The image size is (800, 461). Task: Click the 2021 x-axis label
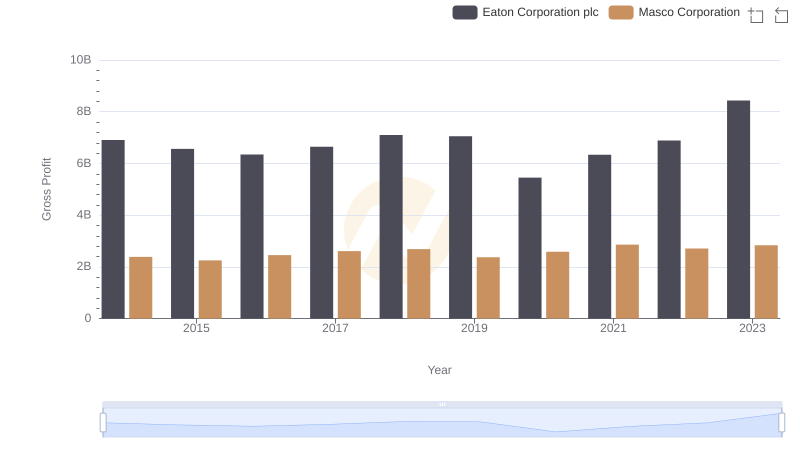point(613,328)
